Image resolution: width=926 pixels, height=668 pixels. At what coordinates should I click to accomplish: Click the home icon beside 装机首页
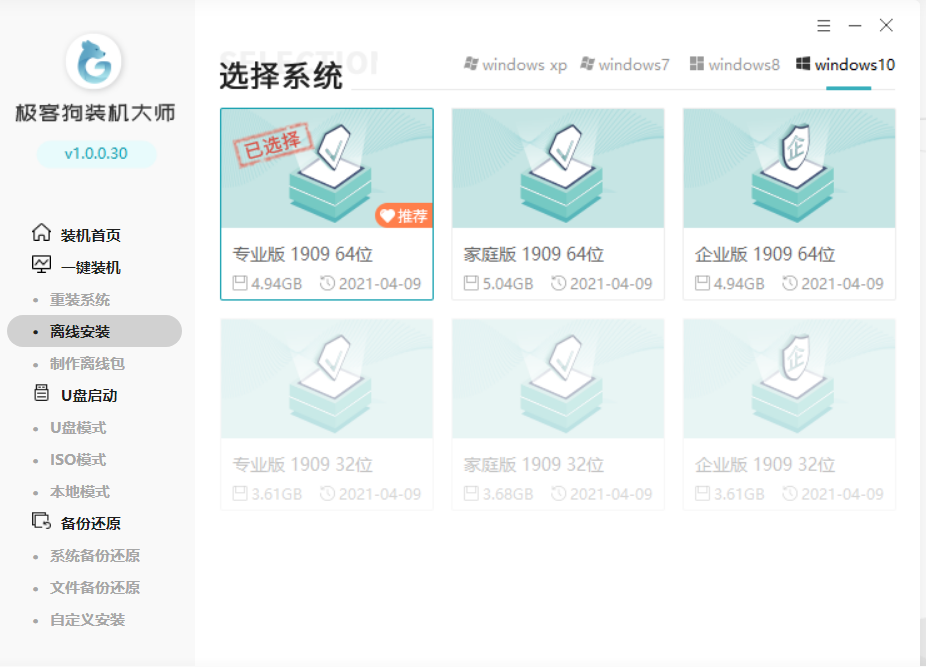click(x=41, y=233)
